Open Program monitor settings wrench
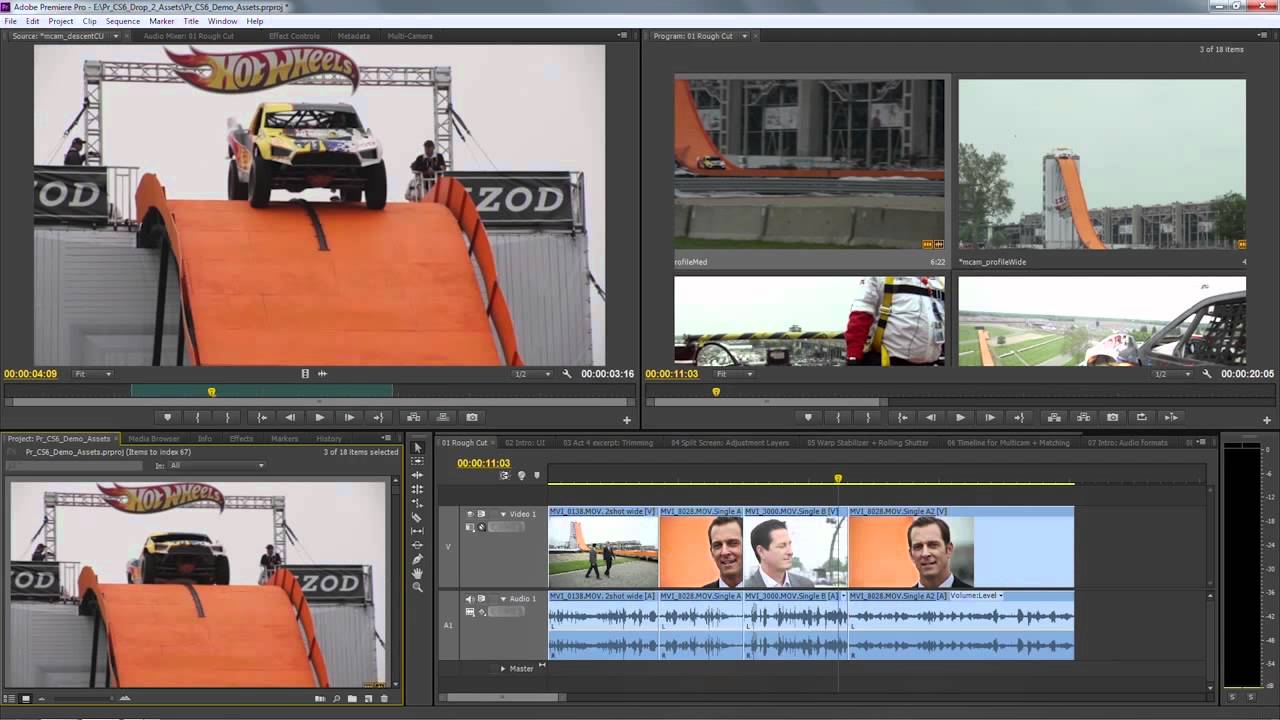Screen dimensions: 1280x720 (x=1207, y=374)
